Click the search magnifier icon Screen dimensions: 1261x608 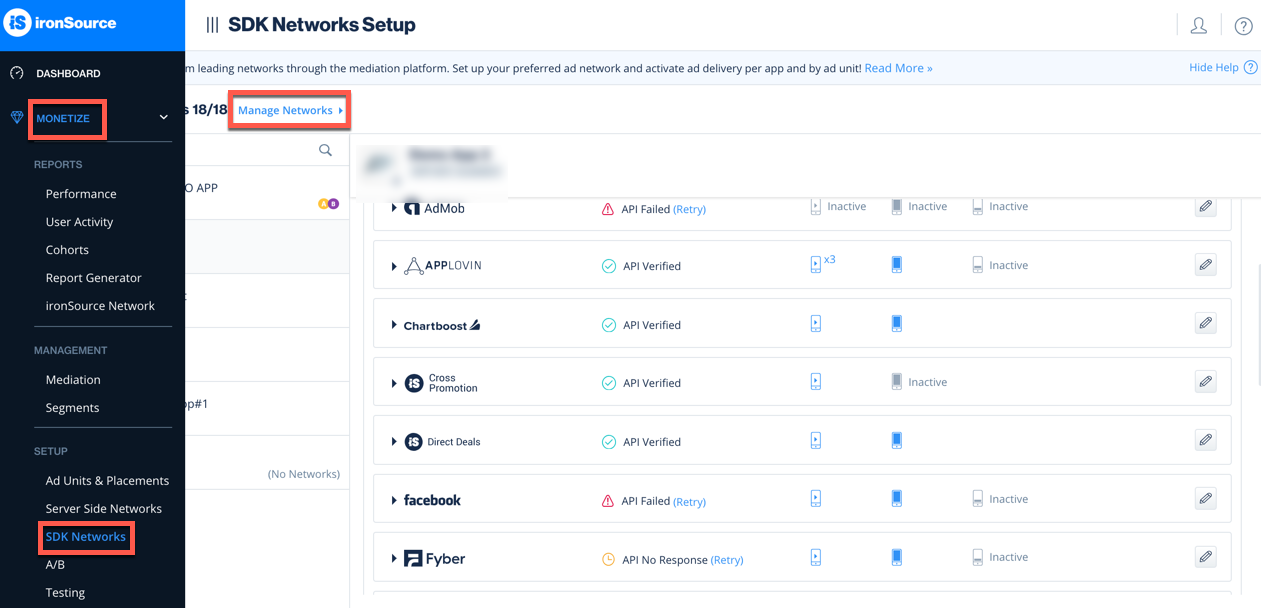[x=325, y=150]
